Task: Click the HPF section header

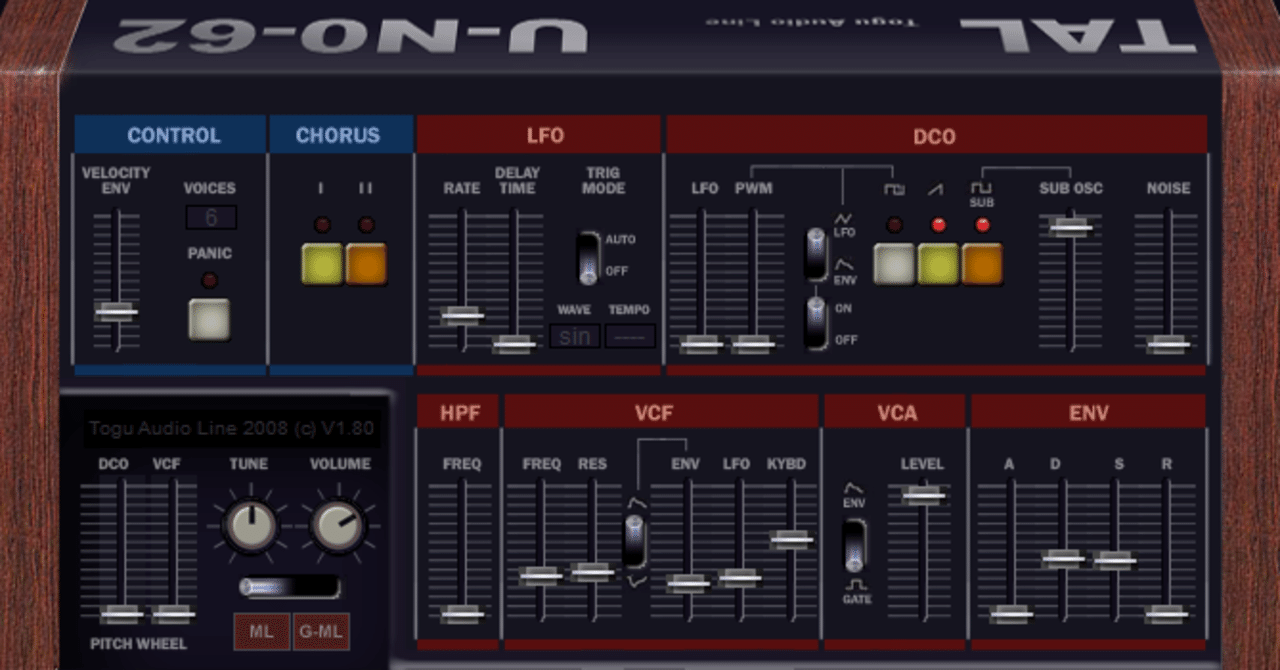Action: [458, 412]
